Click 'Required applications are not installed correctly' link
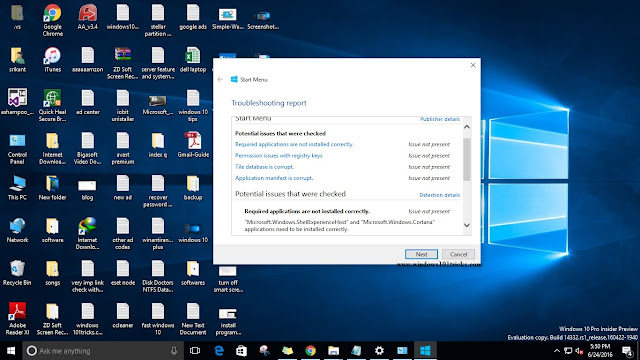640x360 pixels. pos(294,144)
